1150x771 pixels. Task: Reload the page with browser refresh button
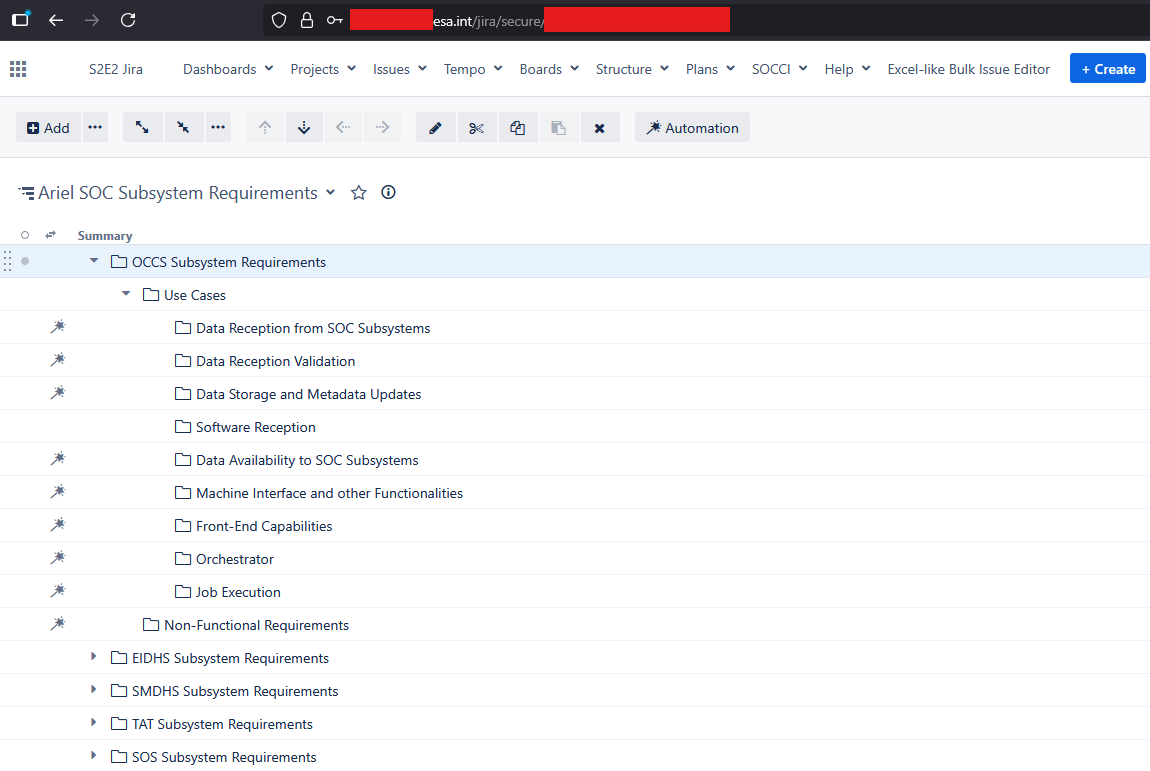pyautogui.click(x=128, y=20)
